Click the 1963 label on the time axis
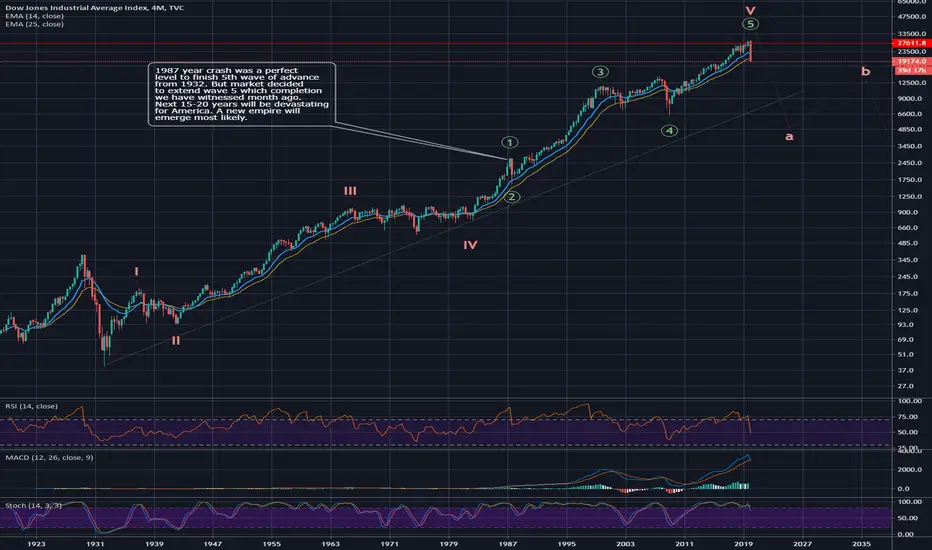Image resolution: width=932 pixels, height=550 pixels. [330, 543]
